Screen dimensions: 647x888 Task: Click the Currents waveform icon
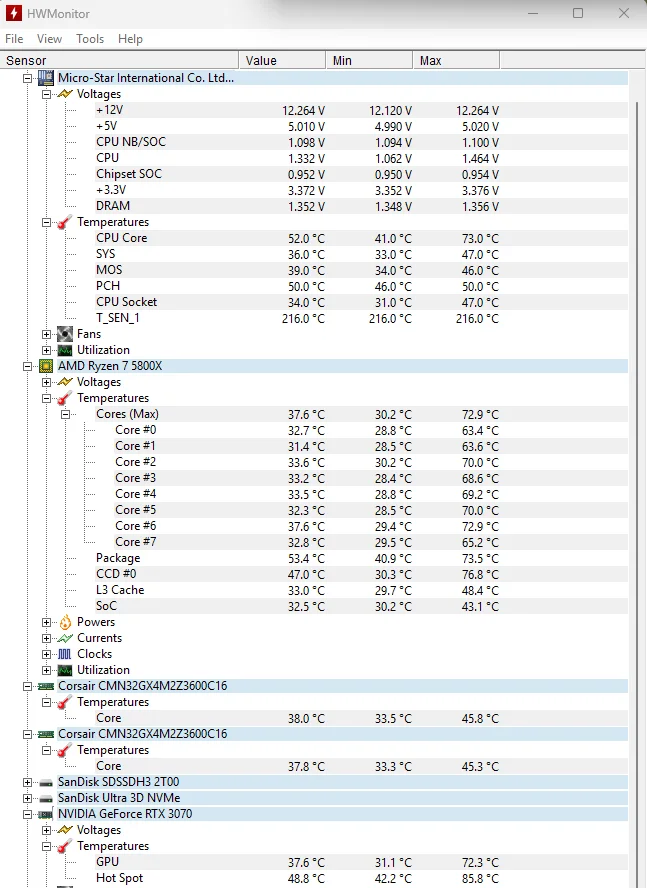[x=65, y=638]
